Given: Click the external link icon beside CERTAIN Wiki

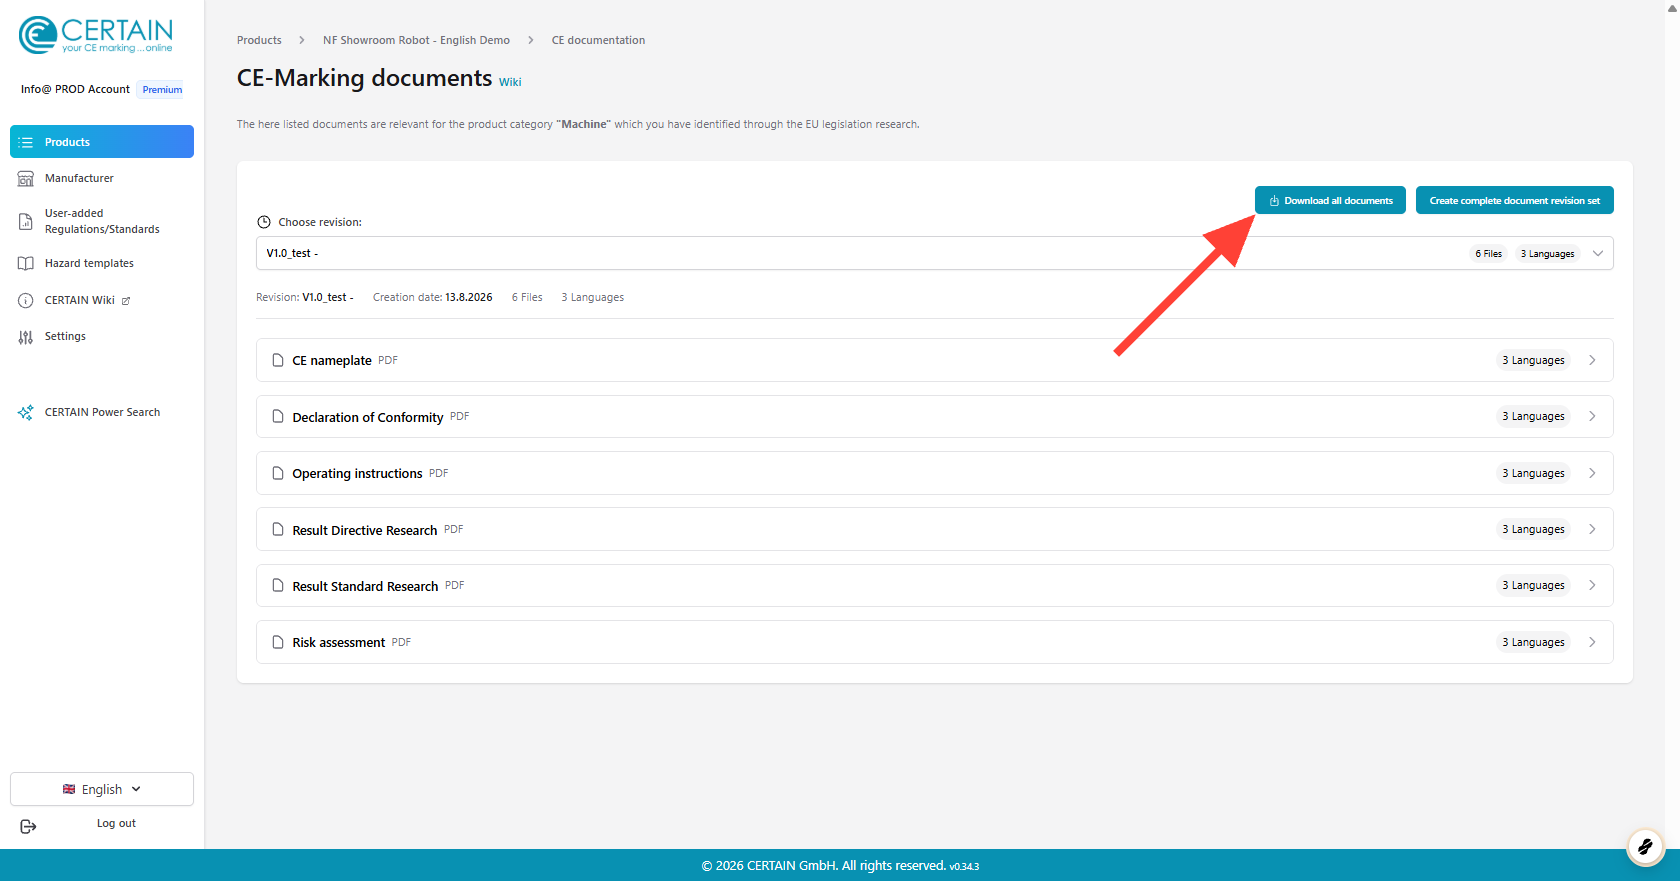Looking at the screenshot, I should coord(126,301).
